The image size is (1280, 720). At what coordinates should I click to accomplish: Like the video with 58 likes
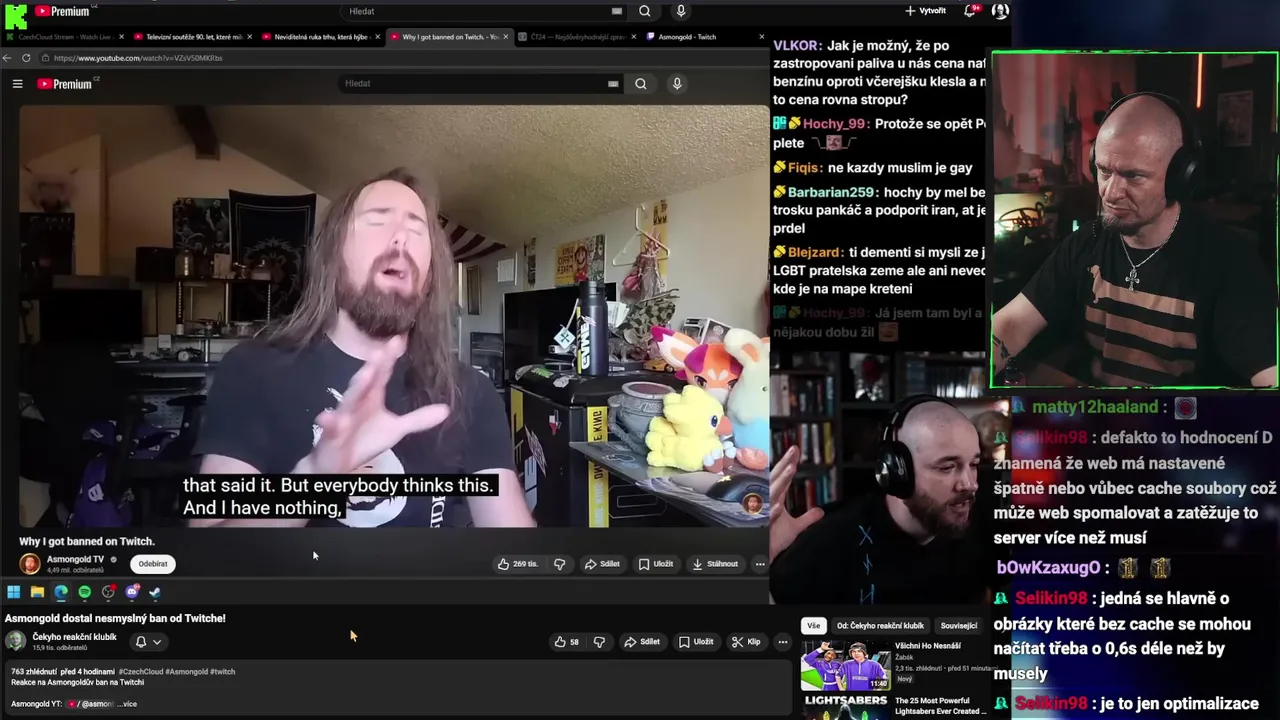[x=567, y=642]
